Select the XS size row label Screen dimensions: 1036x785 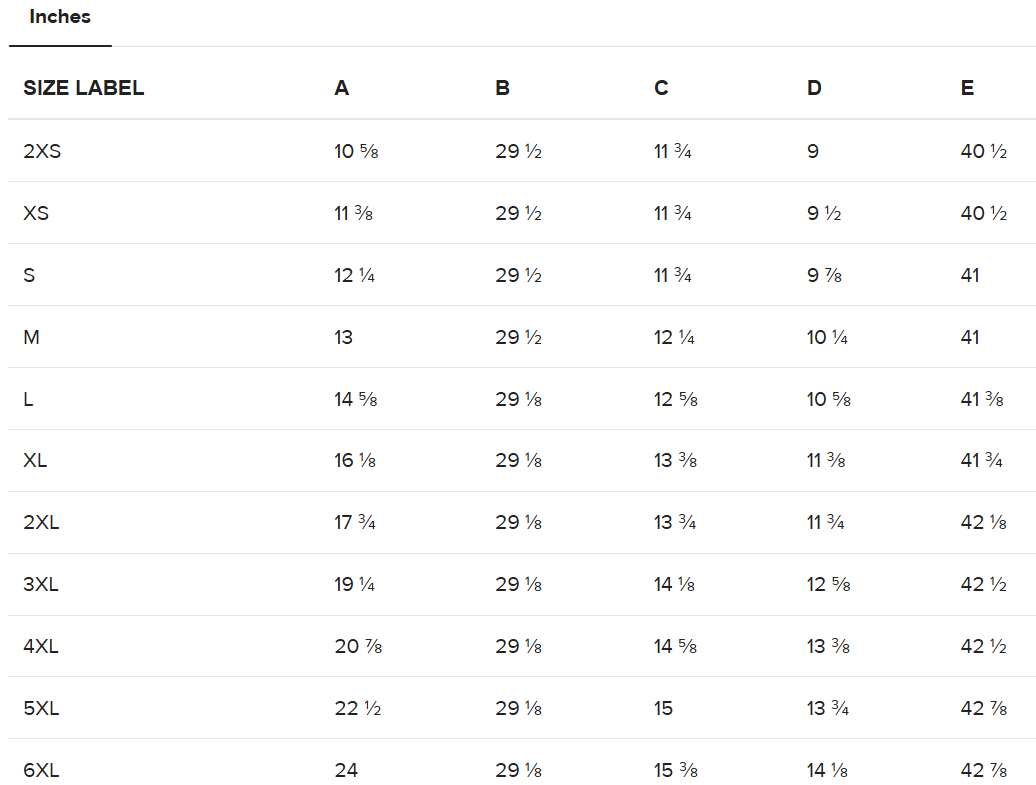(x=36, y=214)
